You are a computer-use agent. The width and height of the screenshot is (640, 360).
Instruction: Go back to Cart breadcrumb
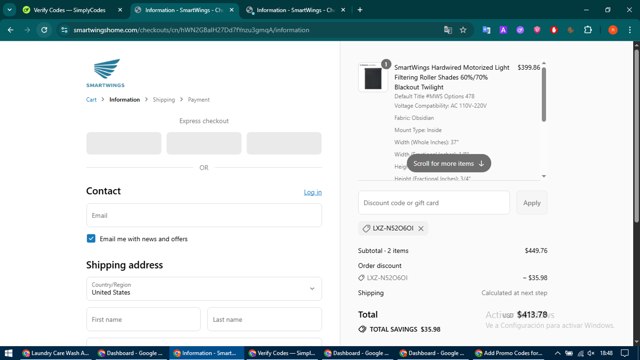point(91,100)
